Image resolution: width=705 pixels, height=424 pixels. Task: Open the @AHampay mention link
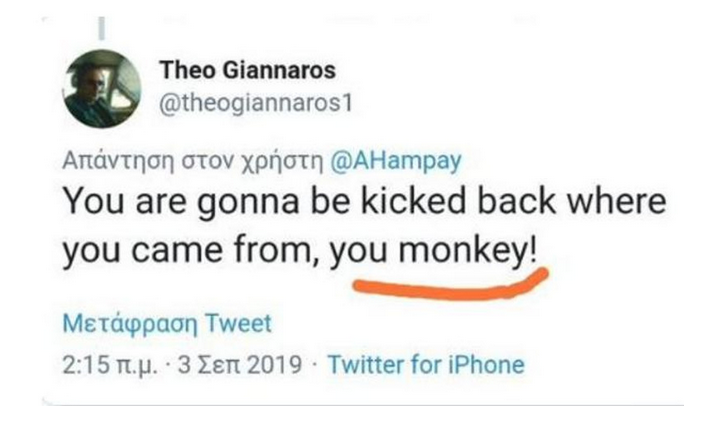(x=395, y=160)
